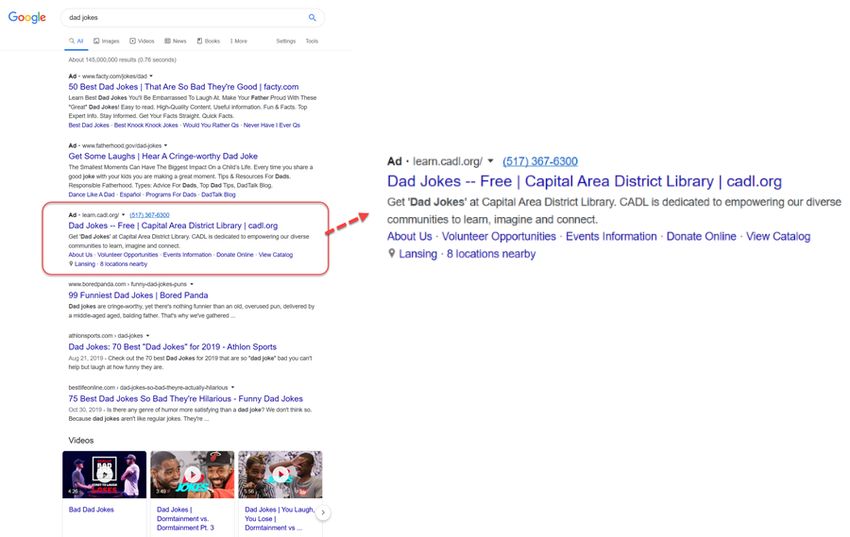Image resolution: width=850 pixels, height=537 pixels.
Task: Click small Donate Online sitelink in results list
Action: click(x=235, y=255)
